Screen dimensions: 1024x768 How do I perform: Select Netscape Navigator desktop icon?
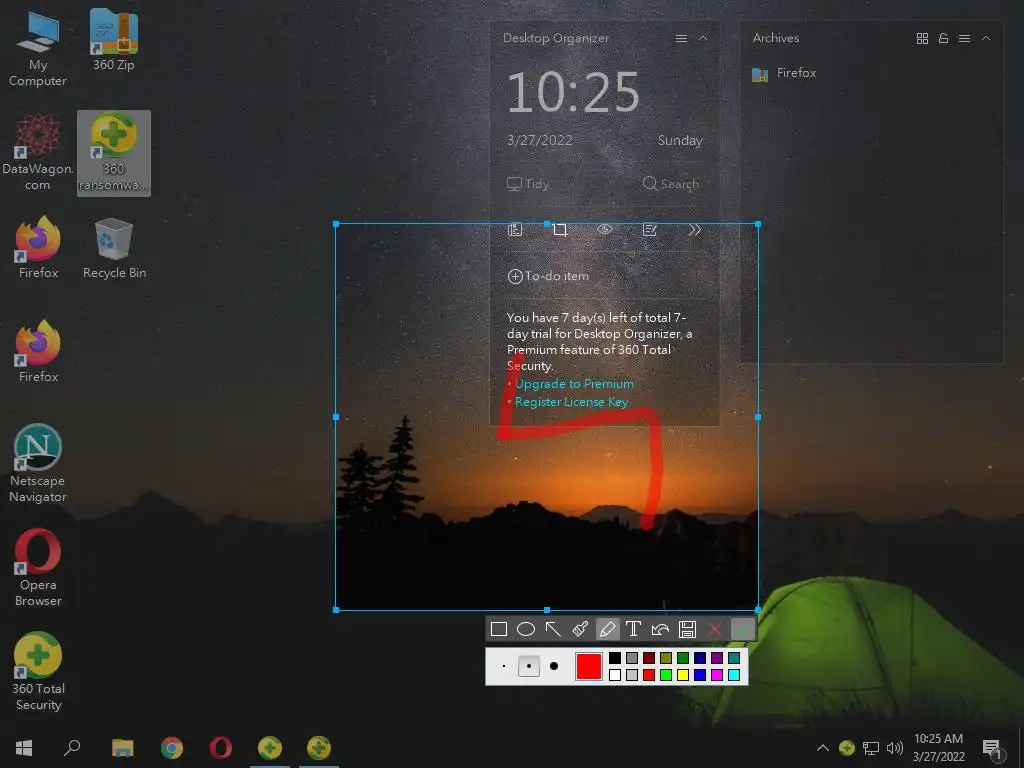(x=38, y=464)
